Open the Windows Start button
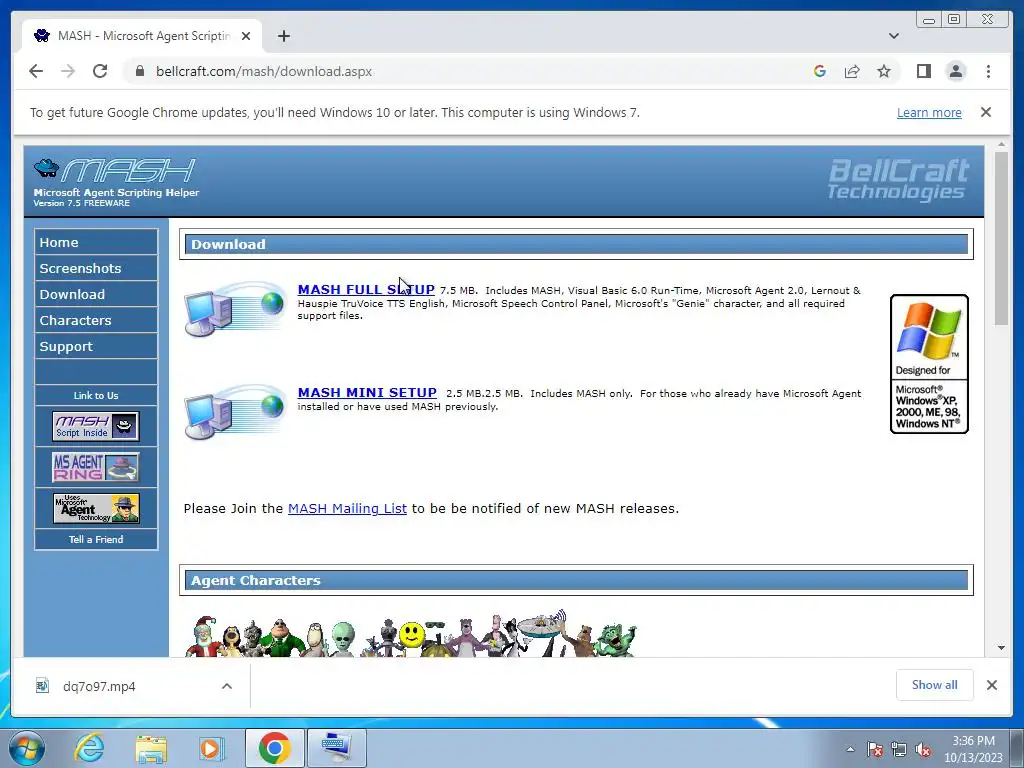1024x768 pixels. coord(27,748)
